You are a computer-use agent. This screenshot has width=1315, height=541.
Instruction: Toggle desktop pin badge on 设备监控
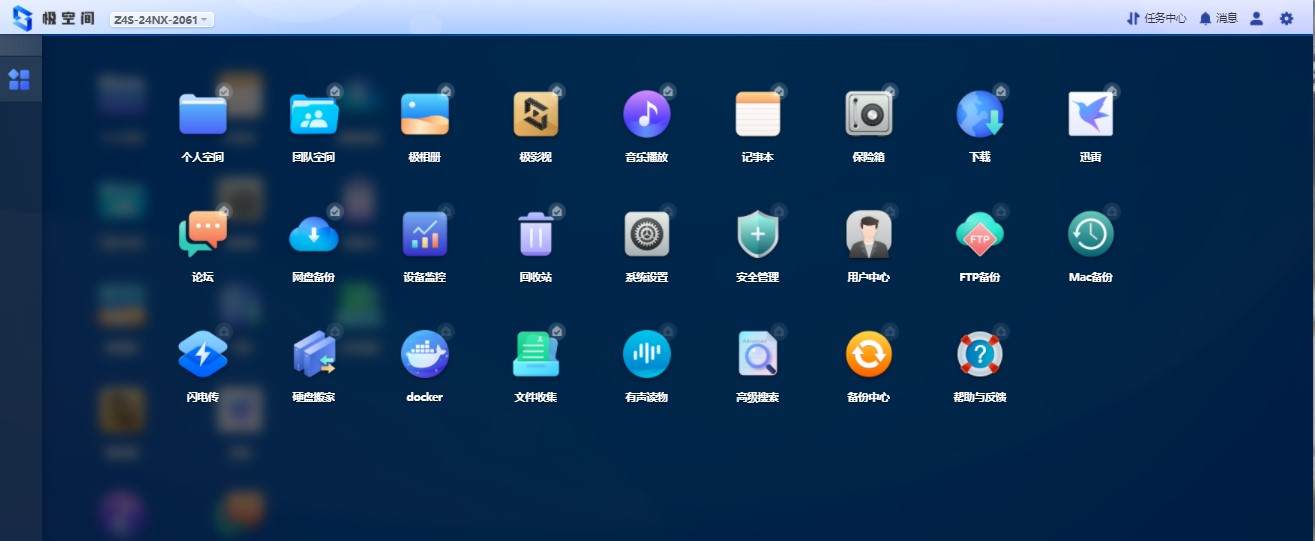pos(446,211)
